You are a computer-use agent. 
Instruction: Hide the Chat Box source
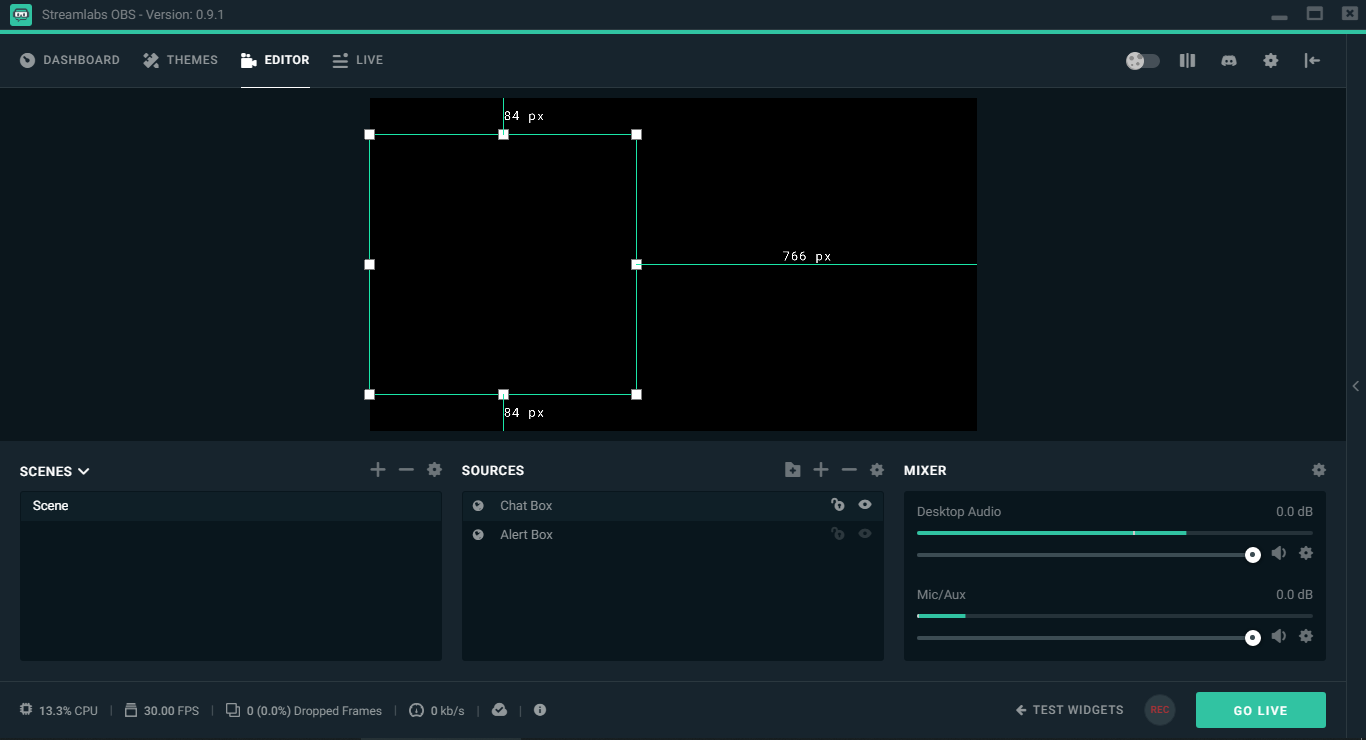tap(865, 505)
